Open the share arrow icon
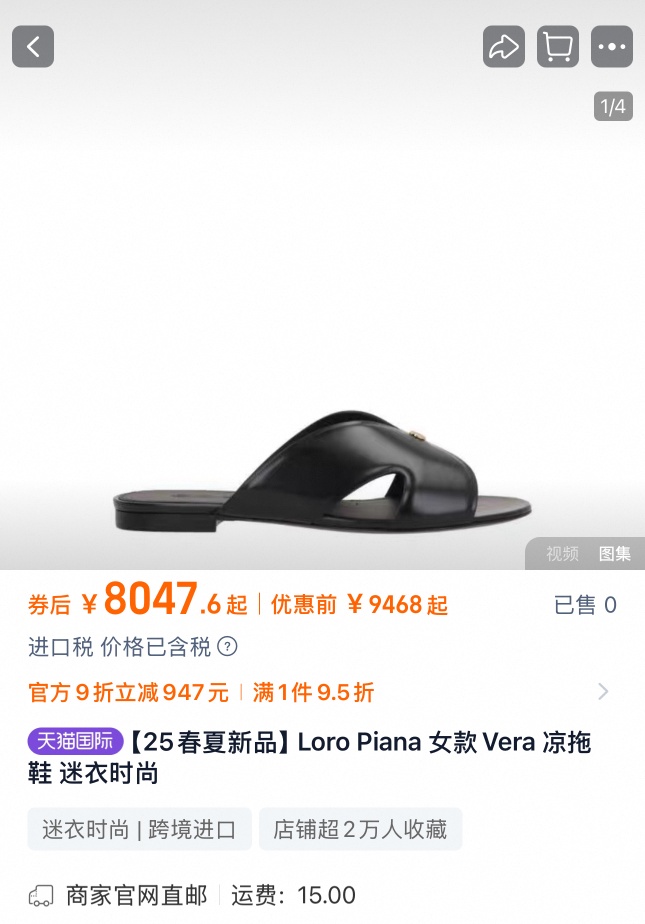Screen dimensions: 645x924 (x=504, y=47)
